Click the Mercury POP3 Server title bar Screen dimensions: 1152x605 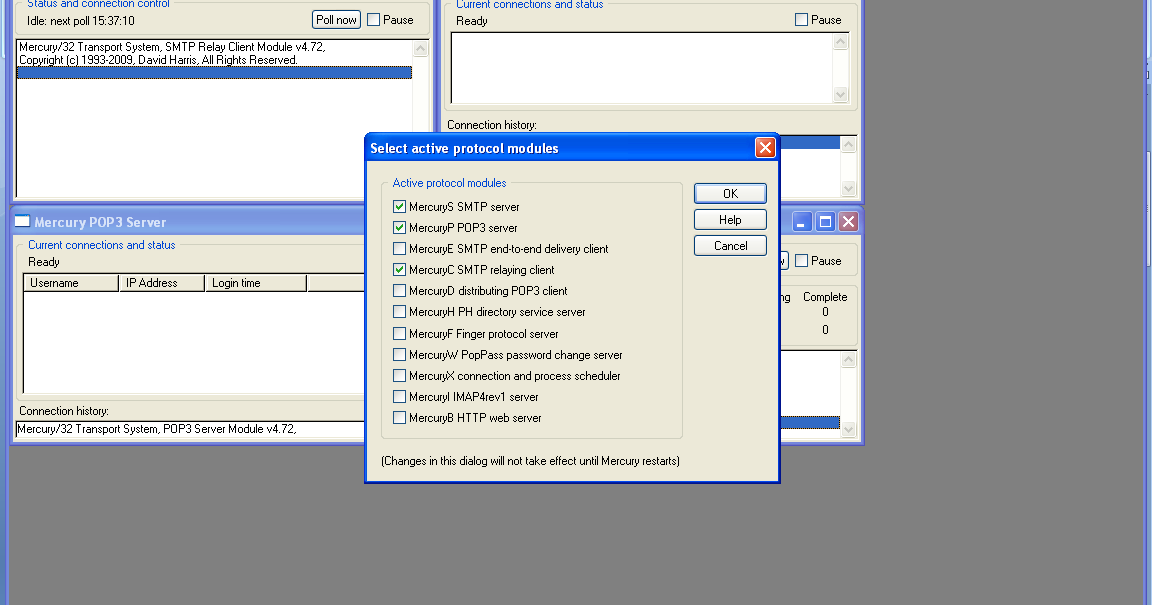pos(188,222)
